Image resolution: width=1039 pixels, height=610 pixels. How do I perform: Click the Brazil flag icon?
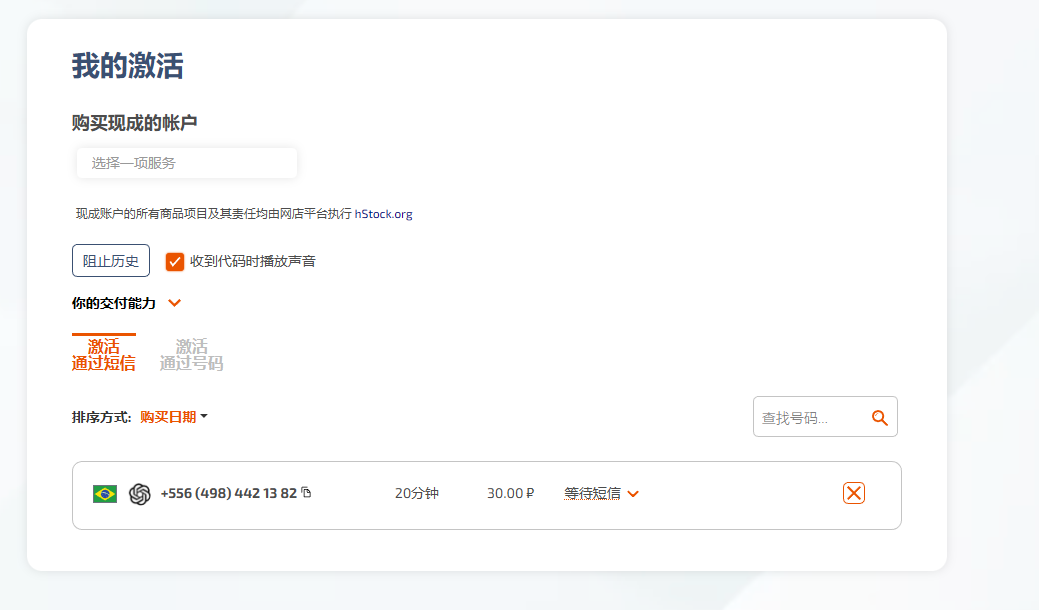point(105,494)
